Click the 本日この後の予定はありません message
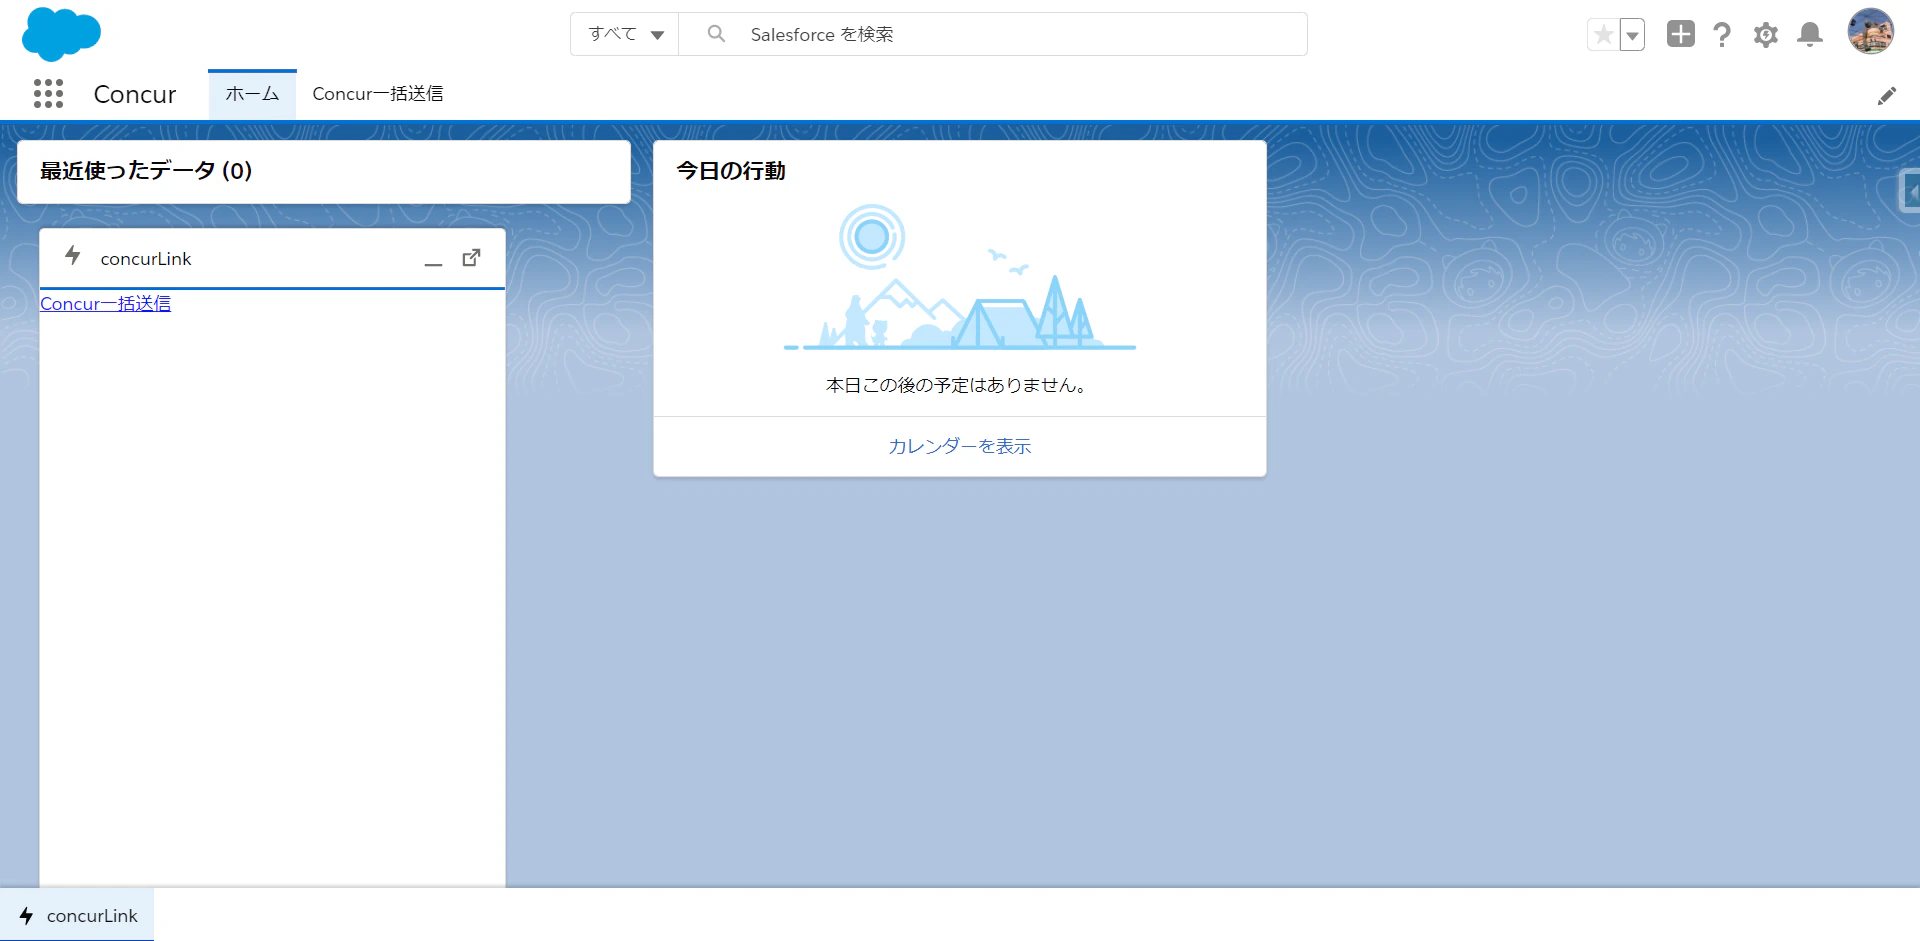The width and height of the screenshot is (1920, 941). [x=957, y=385]
